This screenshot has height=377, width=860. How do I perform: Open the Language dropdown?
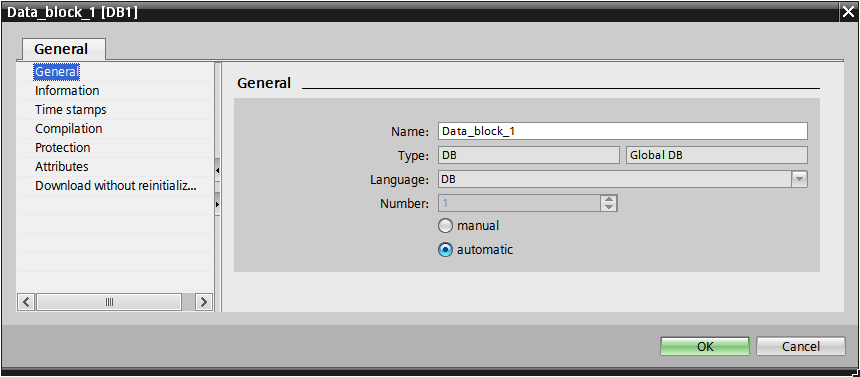799,179
